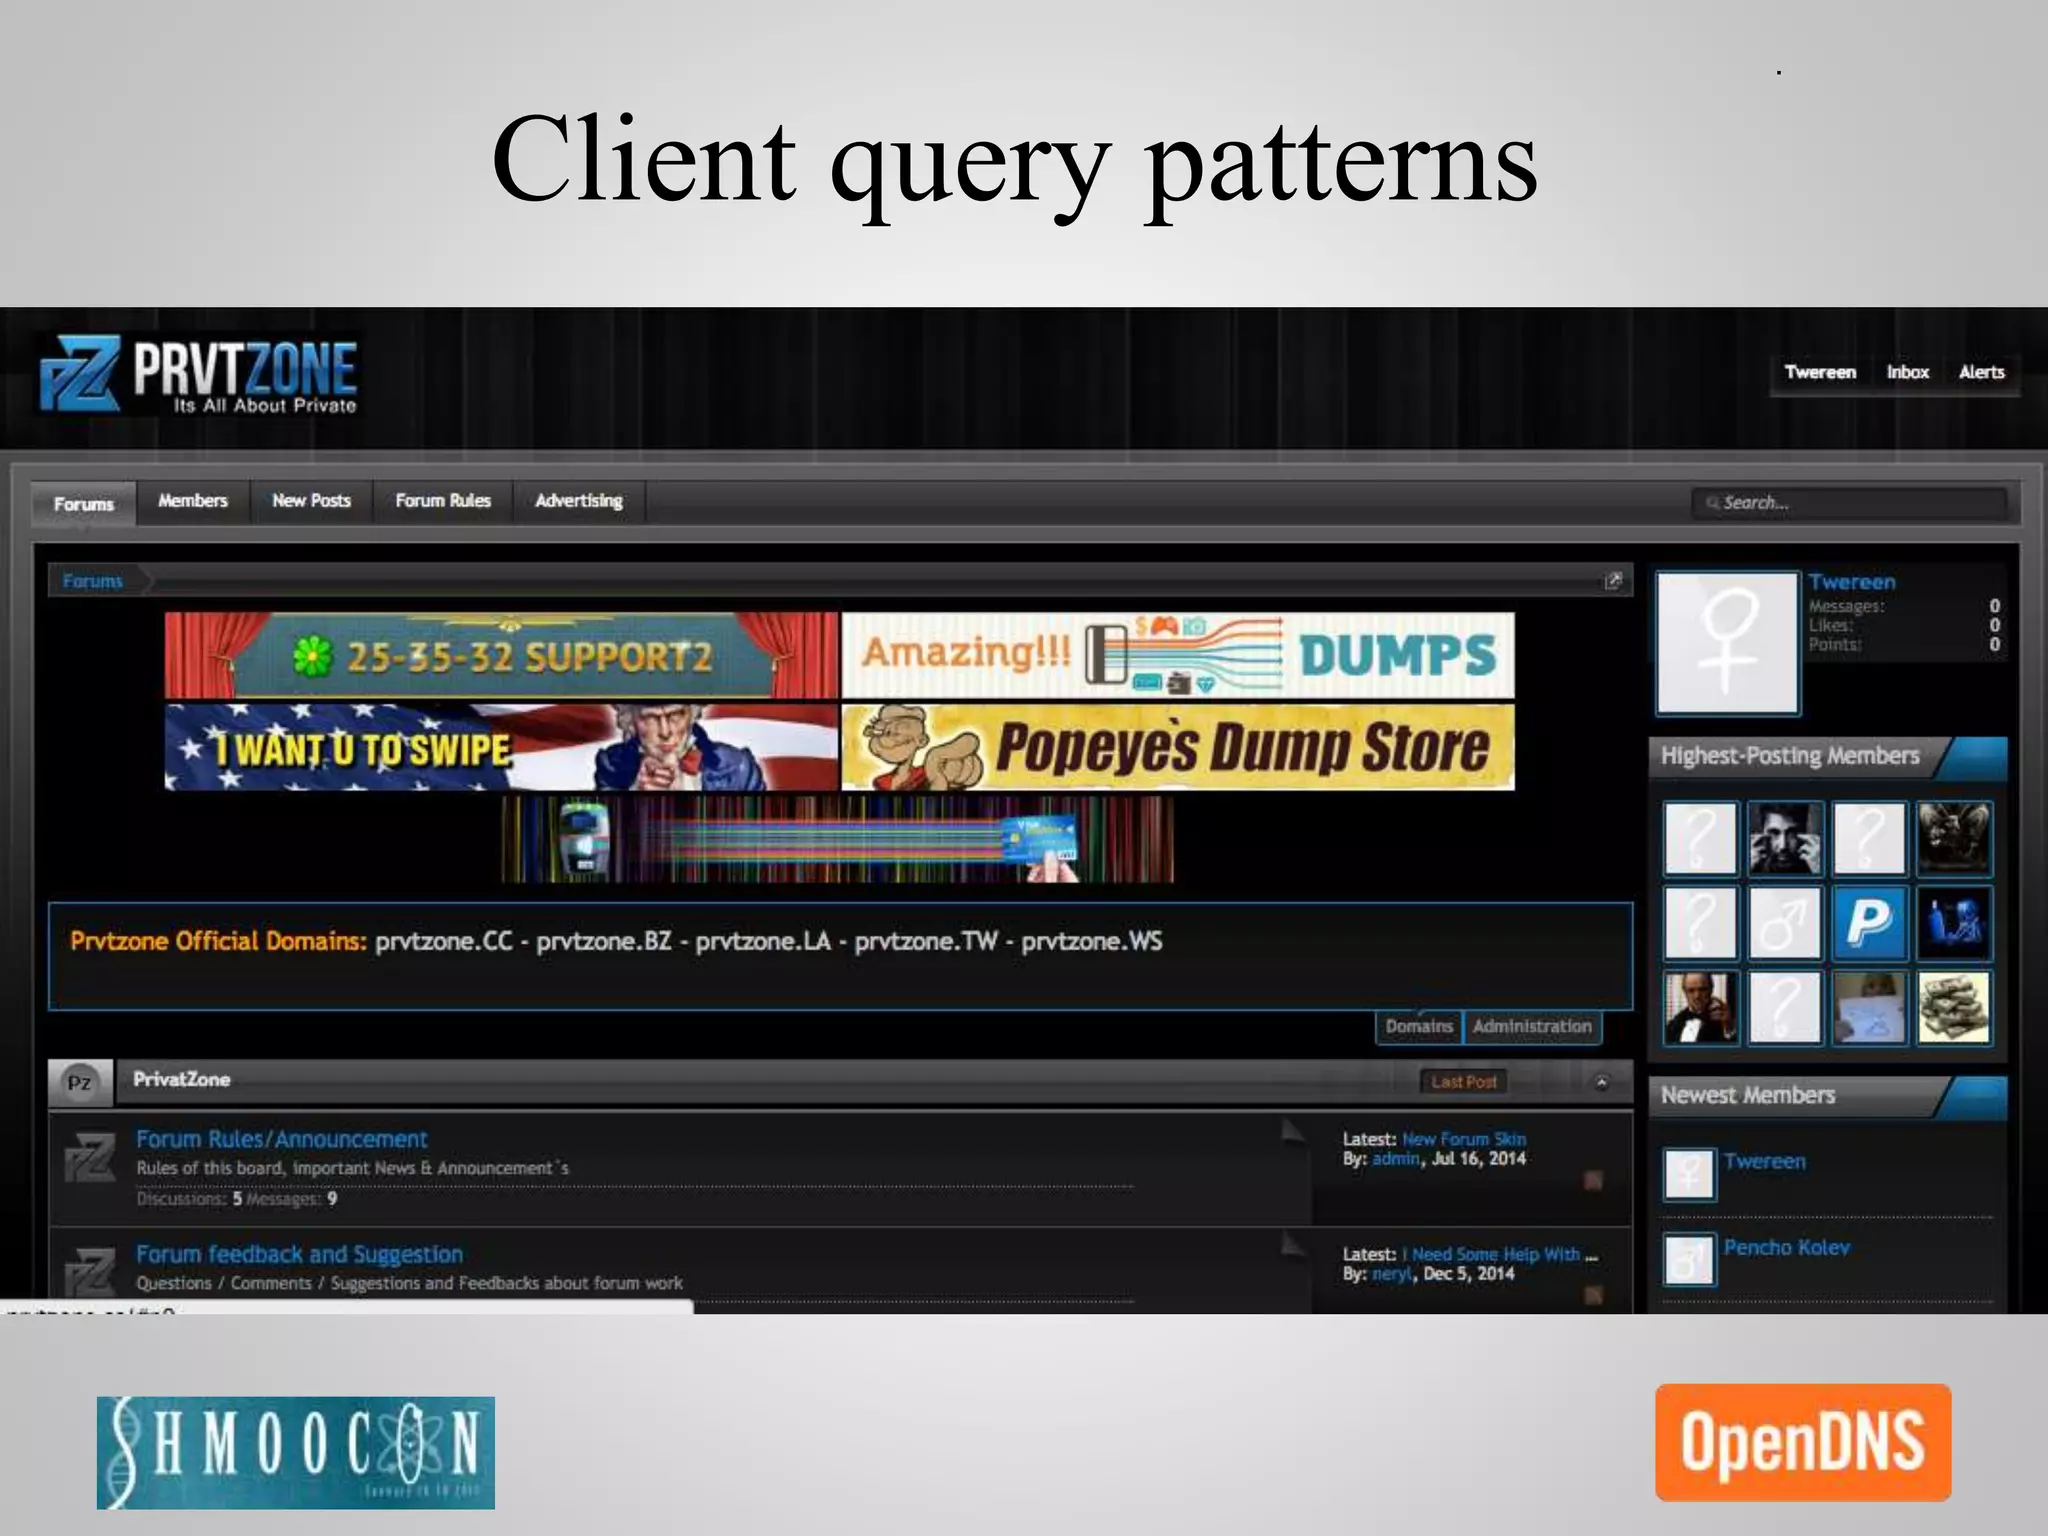Click the Forum feedback forum icon
Image resolution: width=2048 pixels, height=1536 pixels.
90,1273
